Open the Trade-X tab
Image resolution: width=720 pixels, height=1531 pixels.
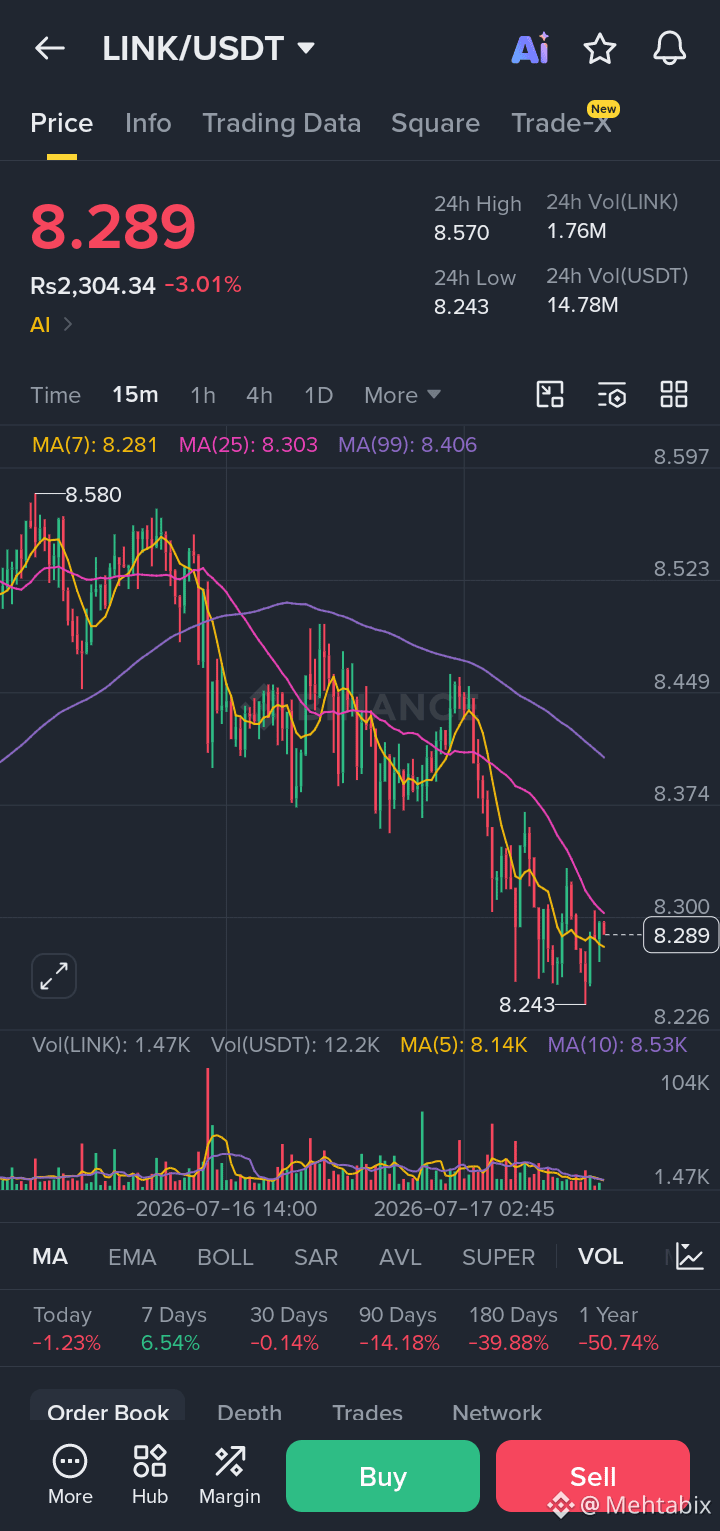coord(561,123)
